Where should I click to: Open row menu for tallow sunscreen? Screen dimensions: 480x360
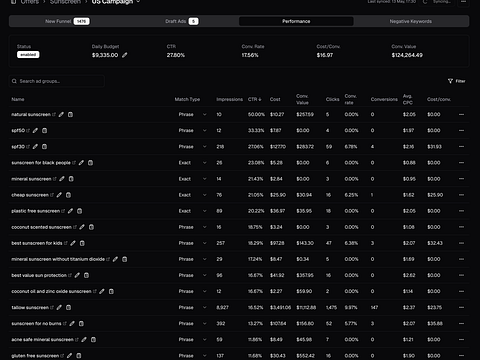461,307
